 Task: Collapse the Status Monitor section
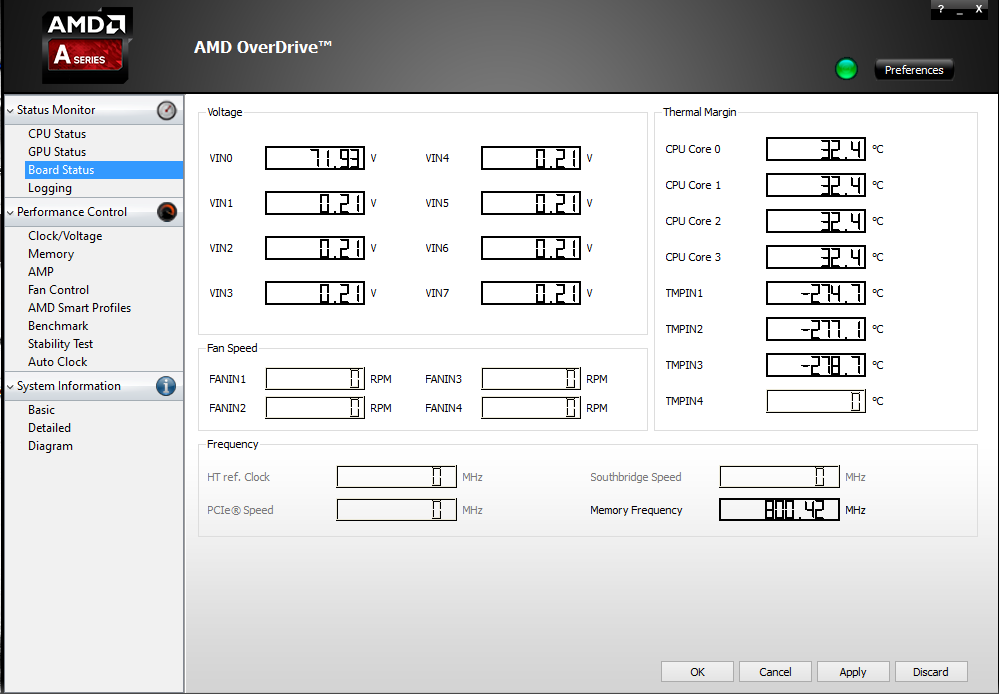[10, 110]
